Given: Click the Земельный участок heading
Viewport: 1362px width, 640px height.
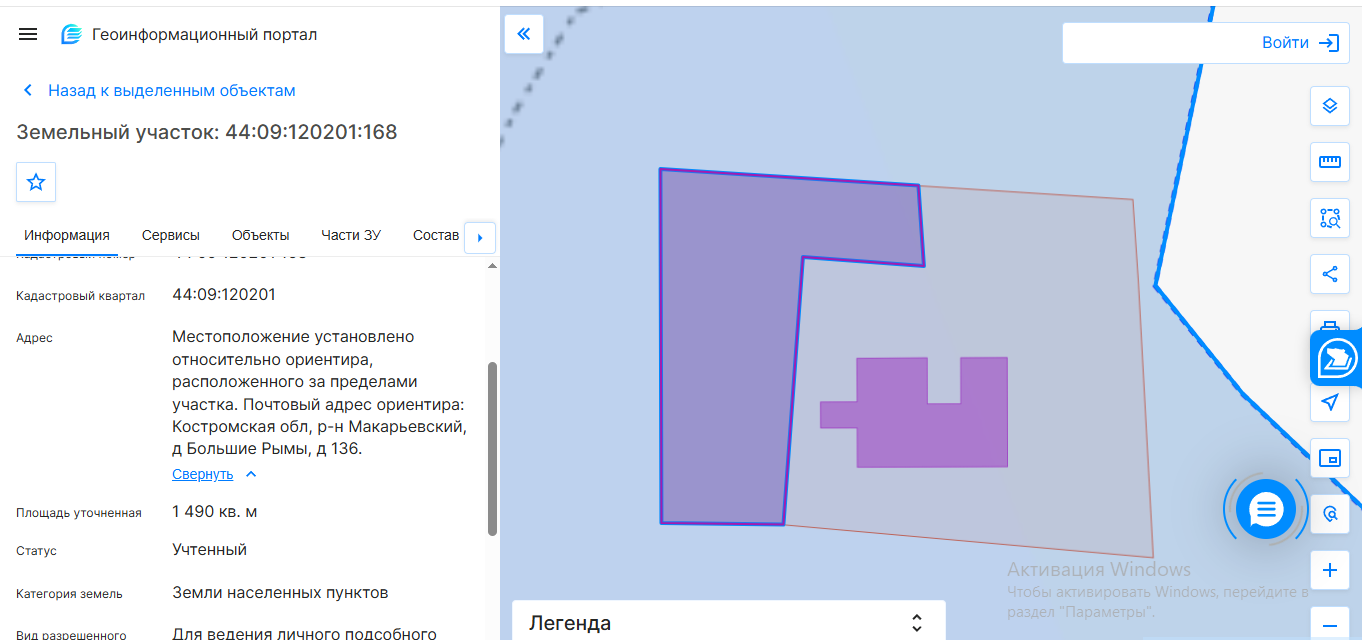Looking at the screenshot, I should tap(207, 132).
